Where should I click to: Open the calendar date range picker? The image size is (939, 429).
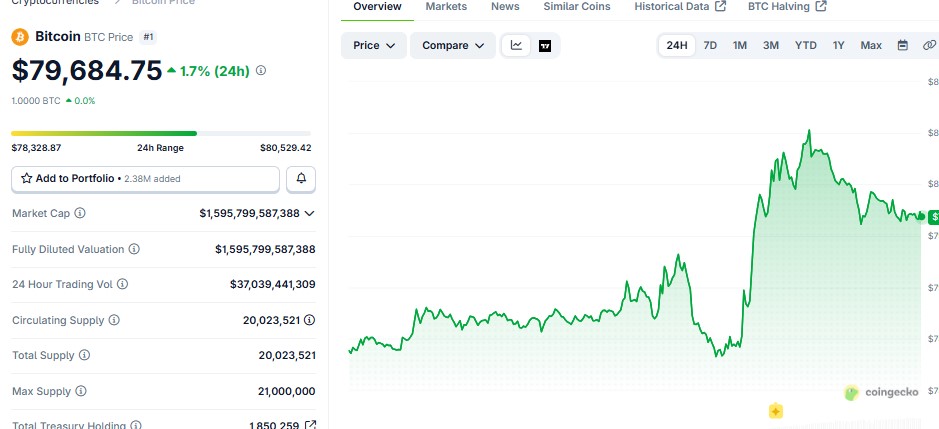click(902, 45)
